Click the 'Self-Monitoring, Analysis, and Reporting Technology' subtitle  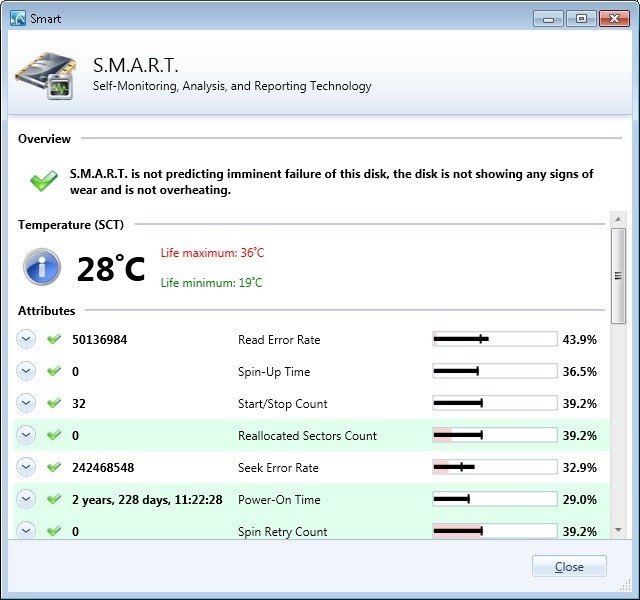coord(232,86)
